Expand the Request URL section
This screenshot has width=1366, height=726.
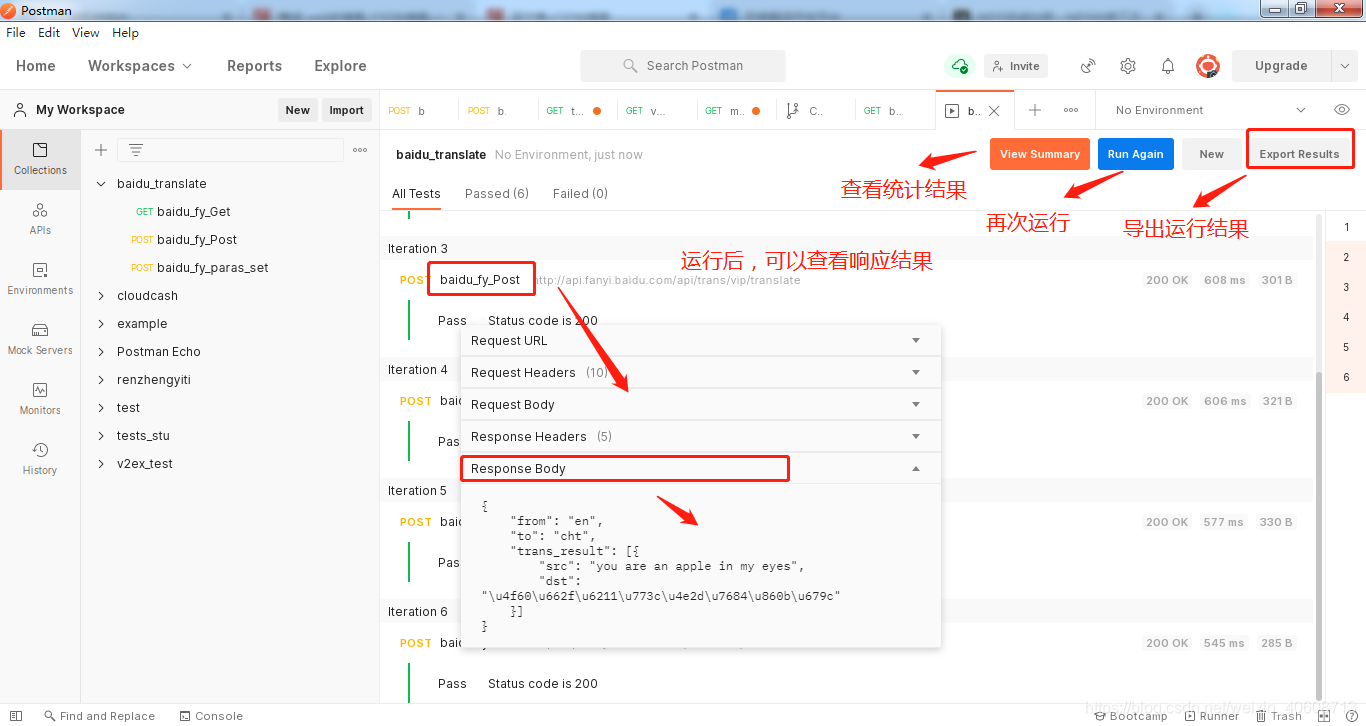click(701, 341)
